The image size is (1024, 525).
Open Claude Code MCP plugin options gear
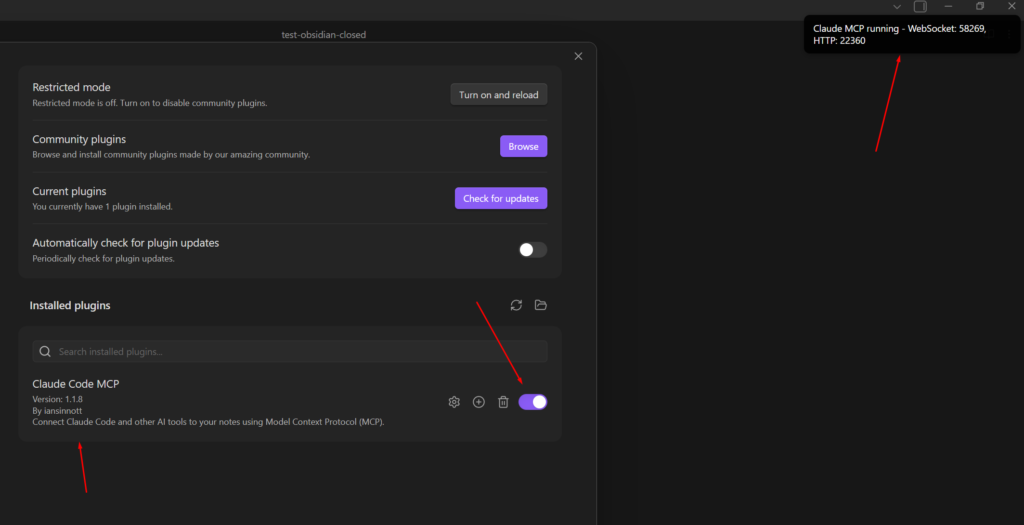[454, 402]
